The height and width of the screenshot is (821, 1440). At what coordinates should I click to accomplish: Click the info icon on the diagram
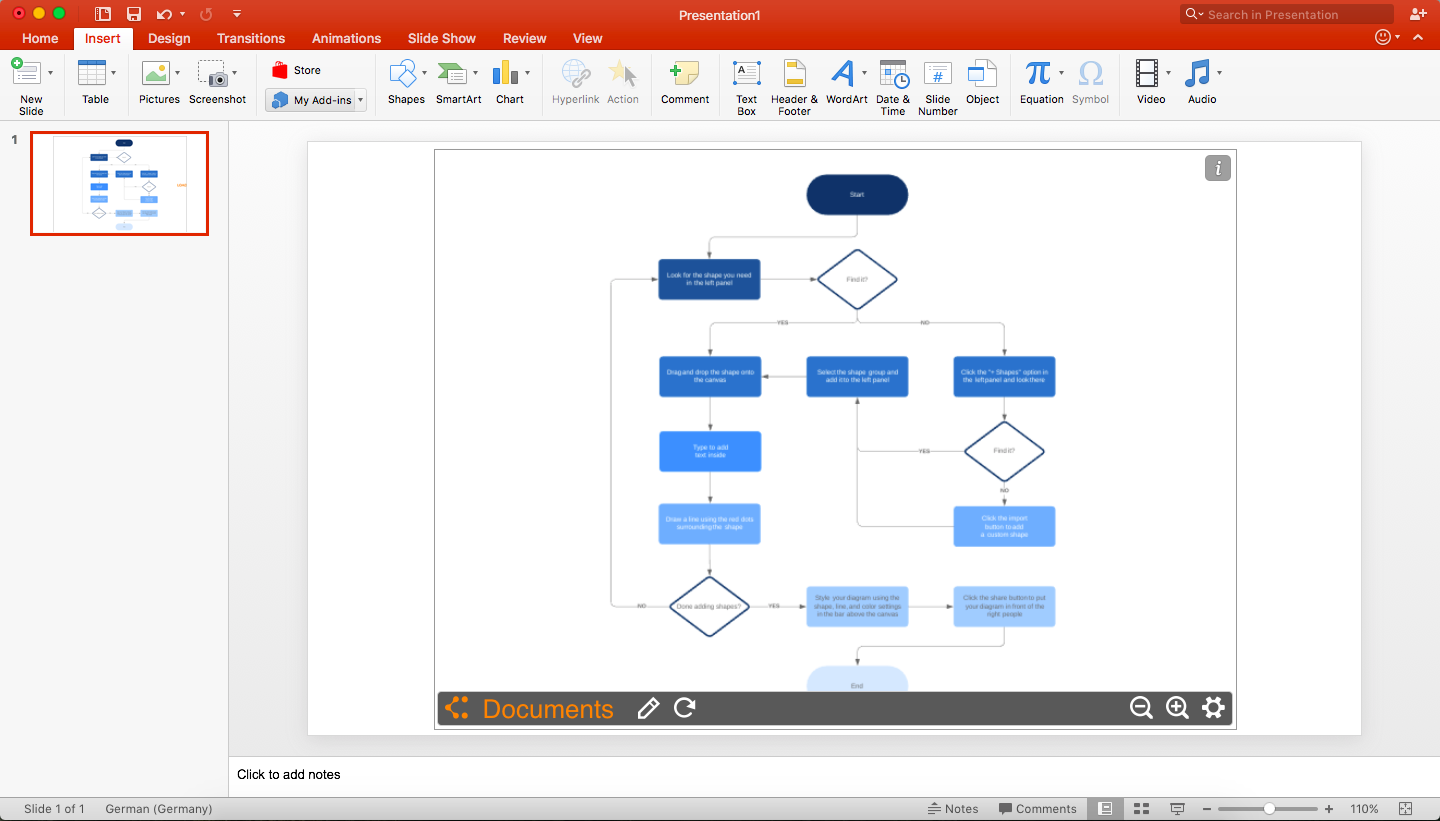[x=1217, y=169]
